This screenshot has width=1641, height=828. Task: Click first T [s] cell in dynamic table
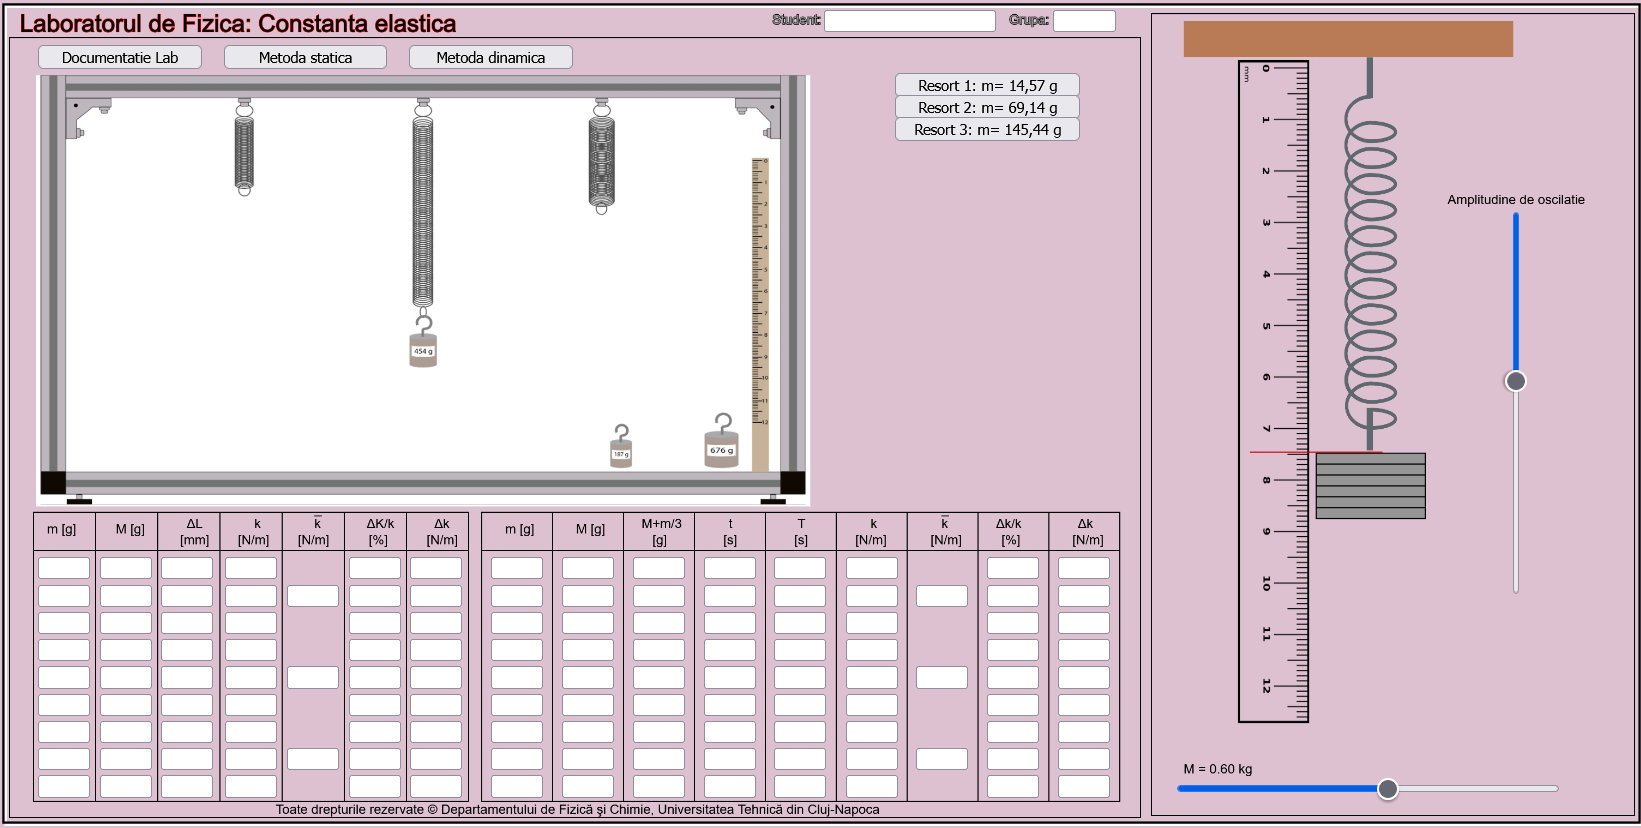pos(800,568)
